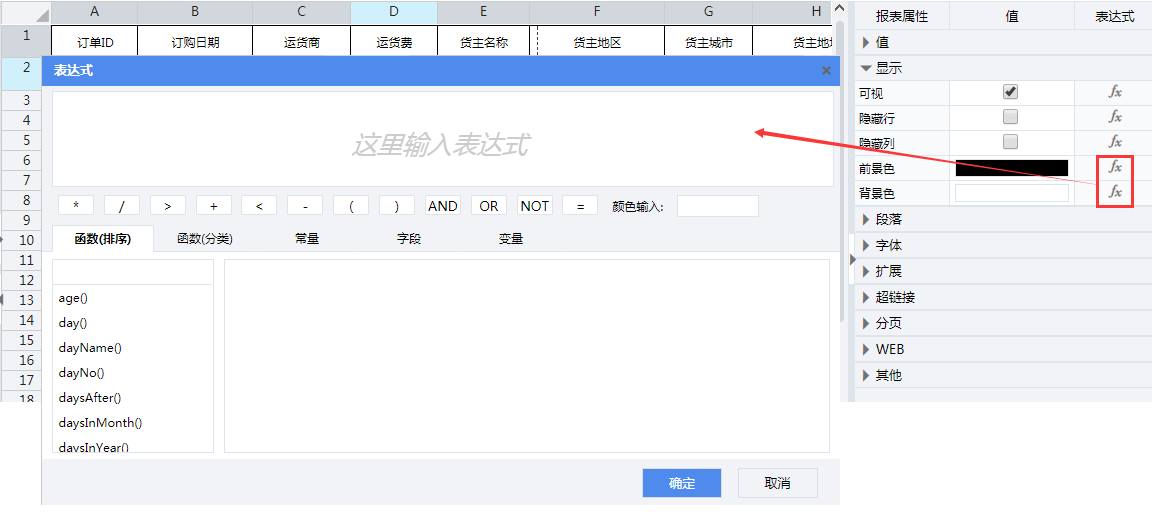Expand the 字体 property section

pyautogui.click(x=888, y=245)
